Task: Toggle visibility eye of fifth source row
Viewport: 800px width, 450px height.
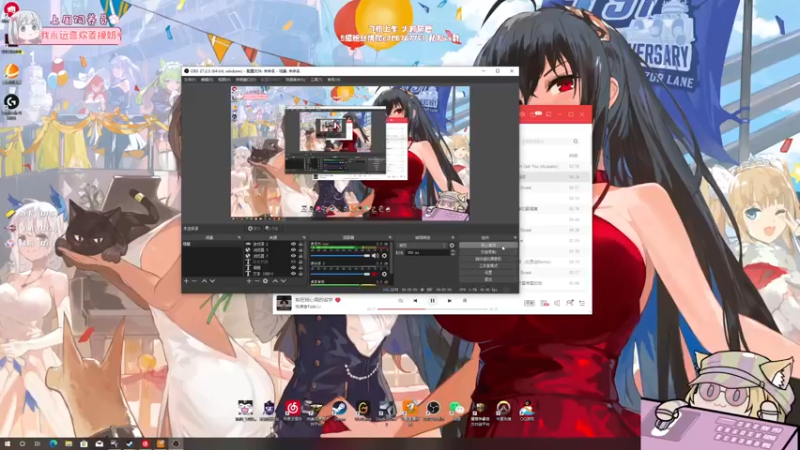Action: pos(293,267)
